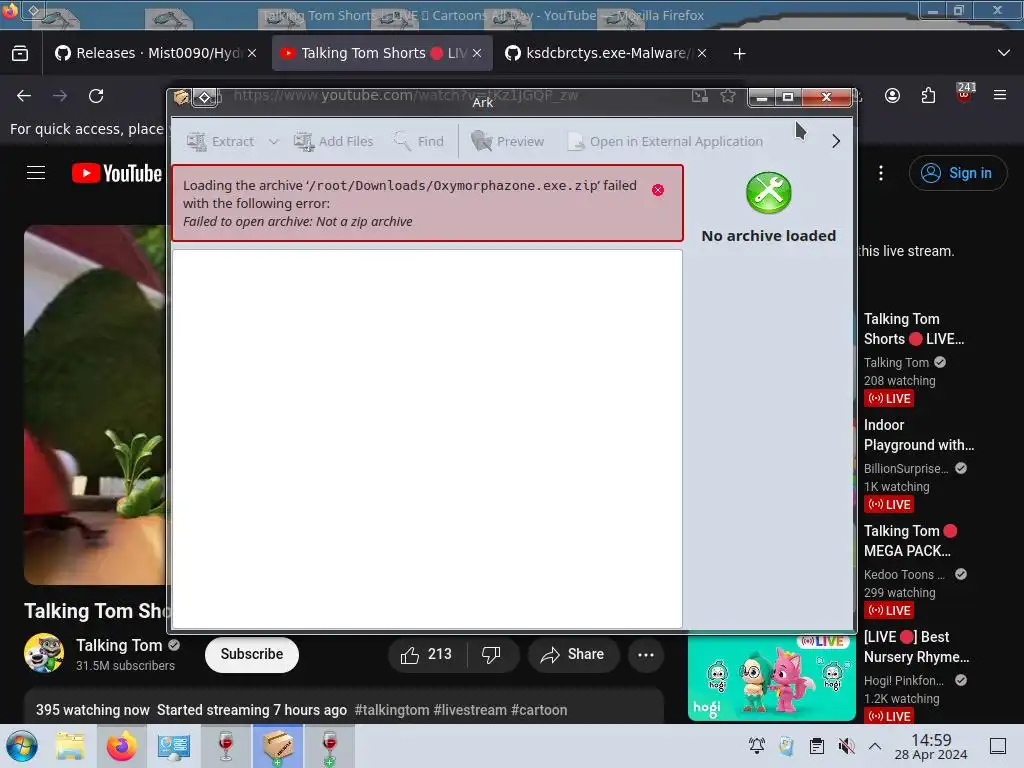Image resolution: width=1024 pixels, height=768 pixels.
Task: Click the #cartoon hashtag
Action: (x=539, y=710)
